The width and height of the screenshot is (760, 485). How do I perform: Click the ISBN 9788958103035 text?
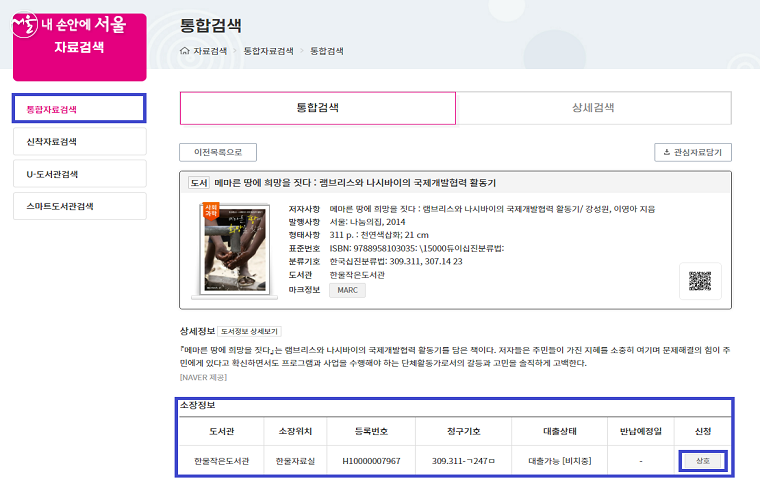pyautogui.click(x=373, y=248)
